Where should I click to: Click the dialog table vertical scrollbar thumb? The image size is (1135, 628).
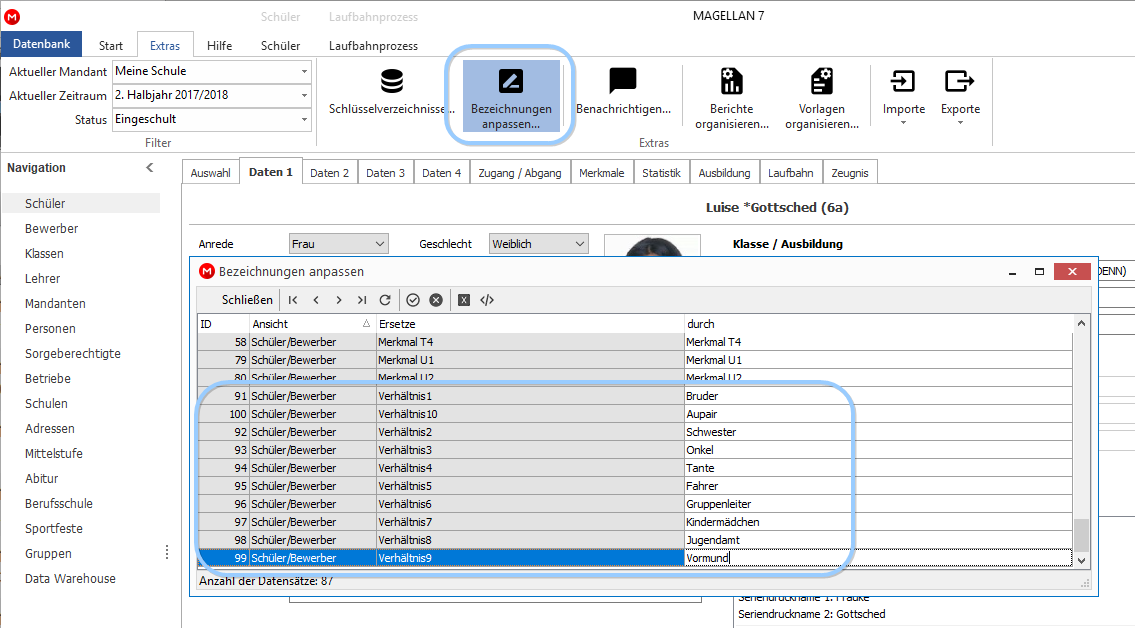click(x=1081, y=535)
